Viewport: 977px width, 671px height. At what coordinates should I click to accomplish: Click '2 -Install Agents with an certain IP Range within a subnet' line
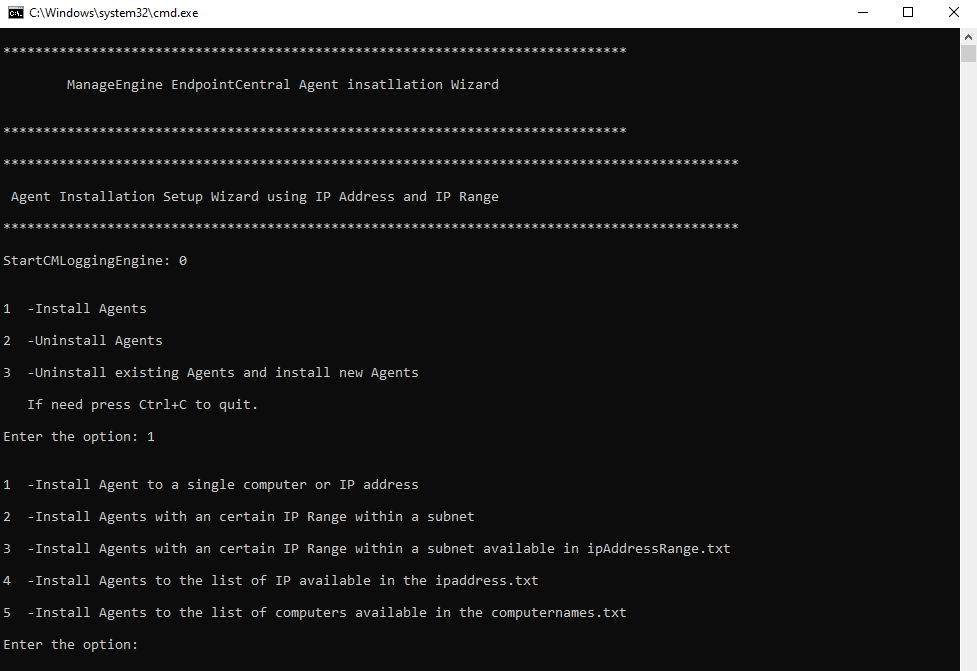pos(239,516)
